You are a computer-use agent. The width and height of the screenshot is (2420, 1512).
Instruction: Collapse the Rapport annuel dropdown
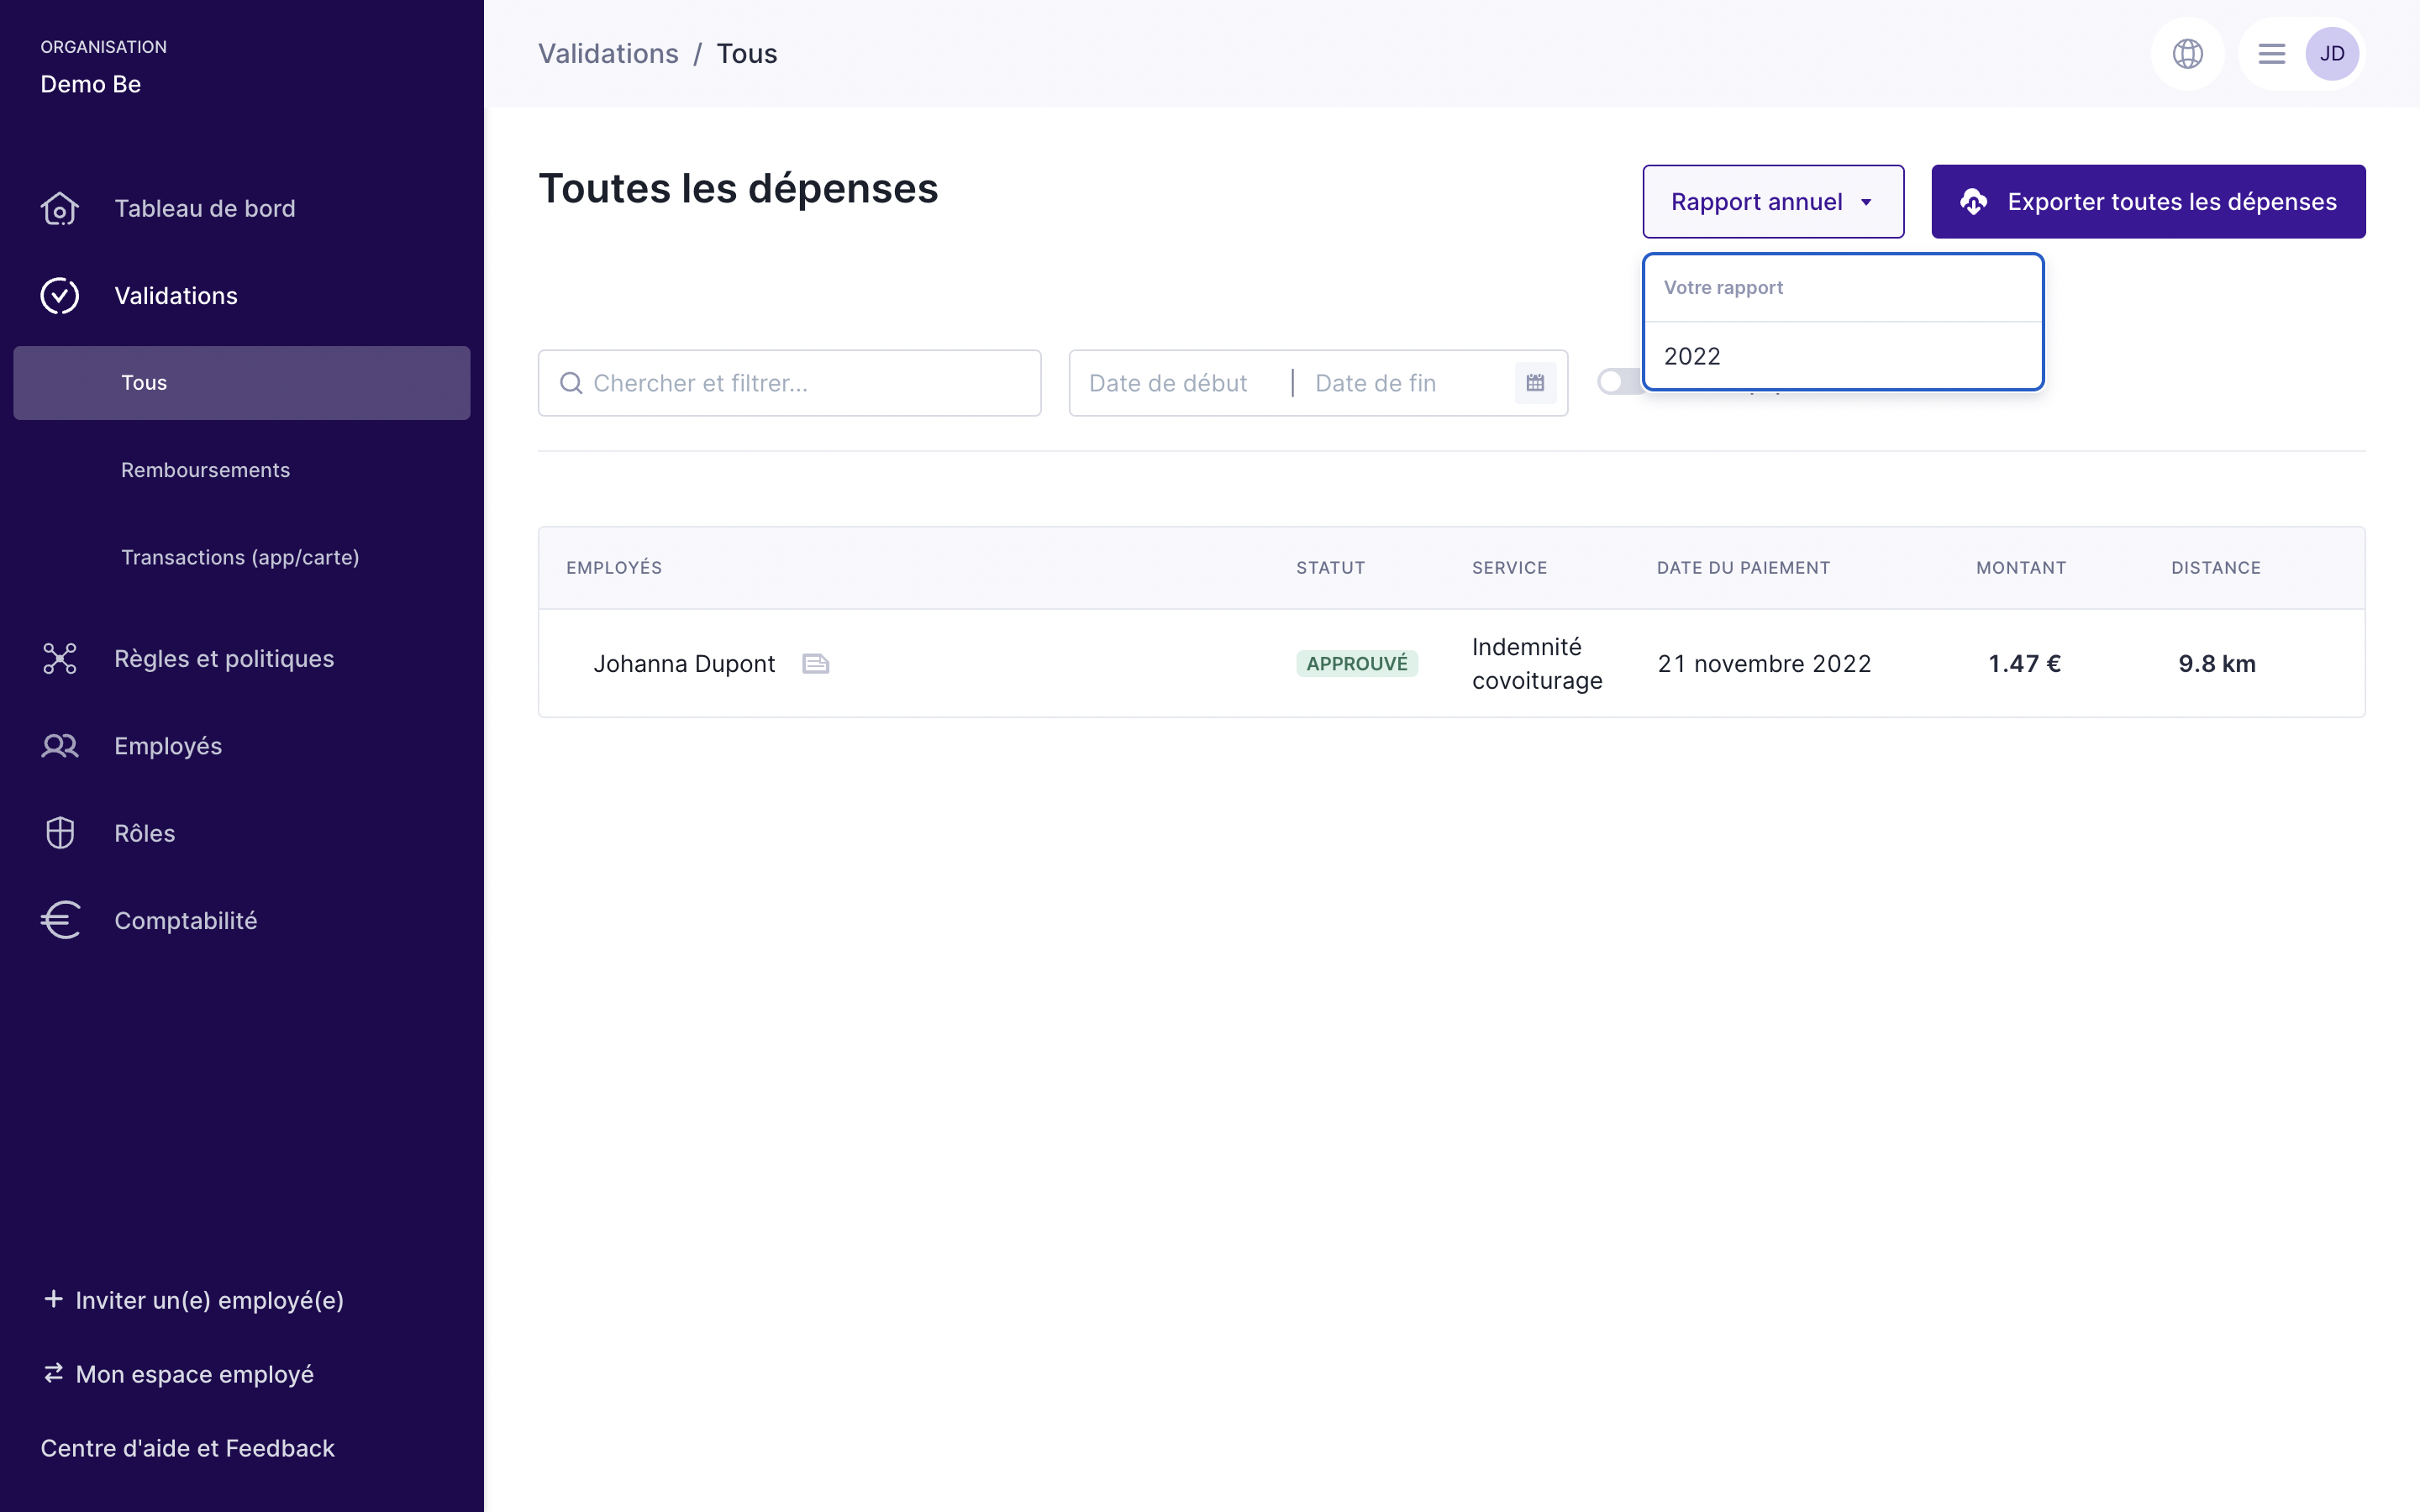[1772, 202]
